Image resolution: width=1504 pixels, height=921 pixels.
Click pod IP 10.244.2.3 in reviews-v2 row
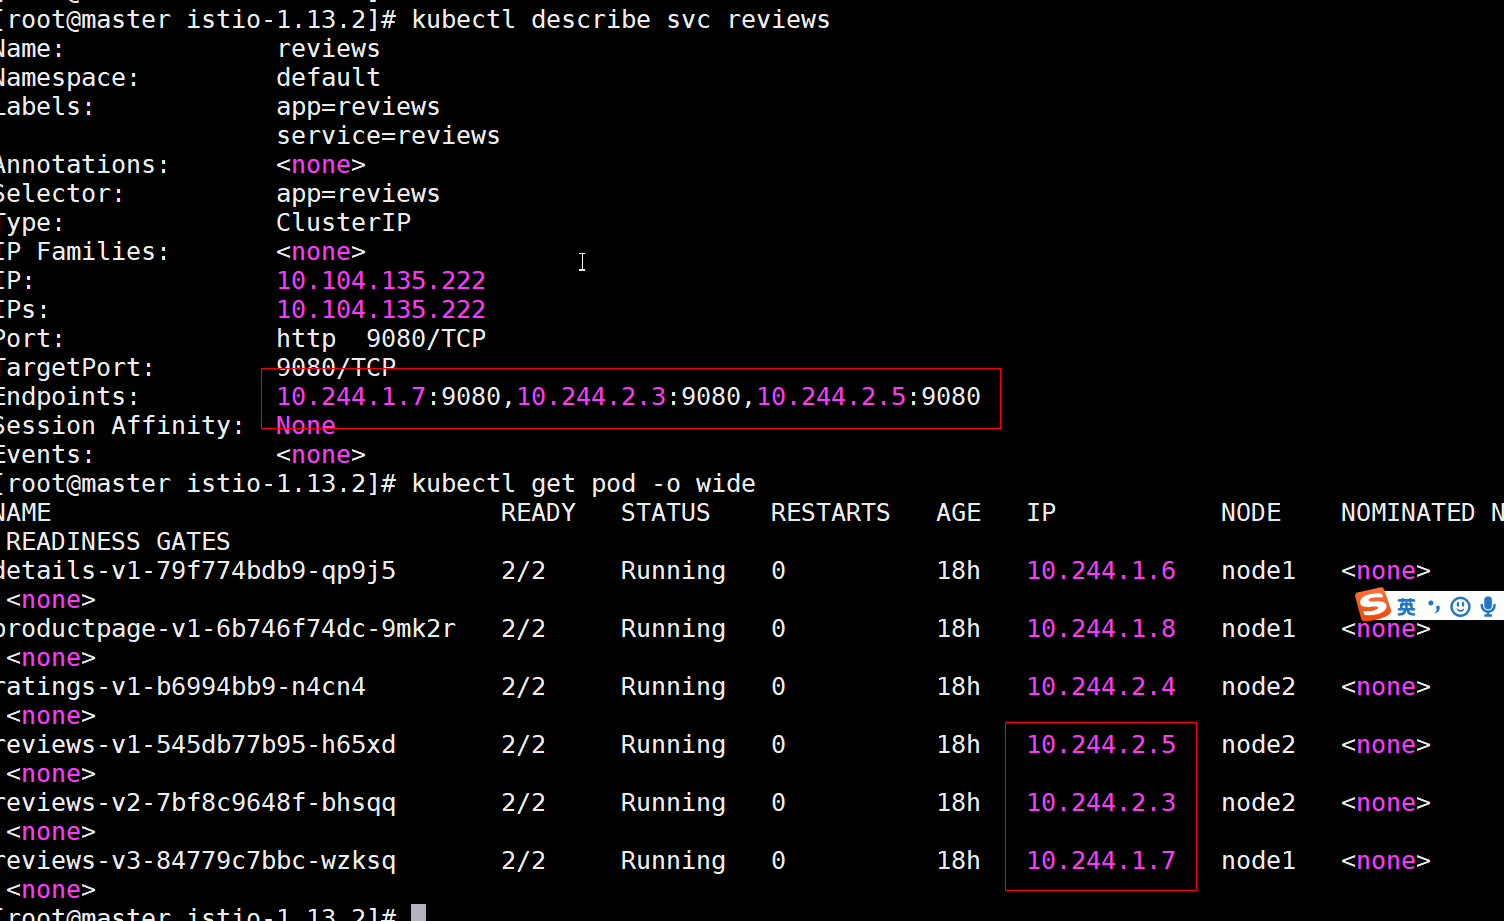pyautogui.click(x=1101, y=803)
